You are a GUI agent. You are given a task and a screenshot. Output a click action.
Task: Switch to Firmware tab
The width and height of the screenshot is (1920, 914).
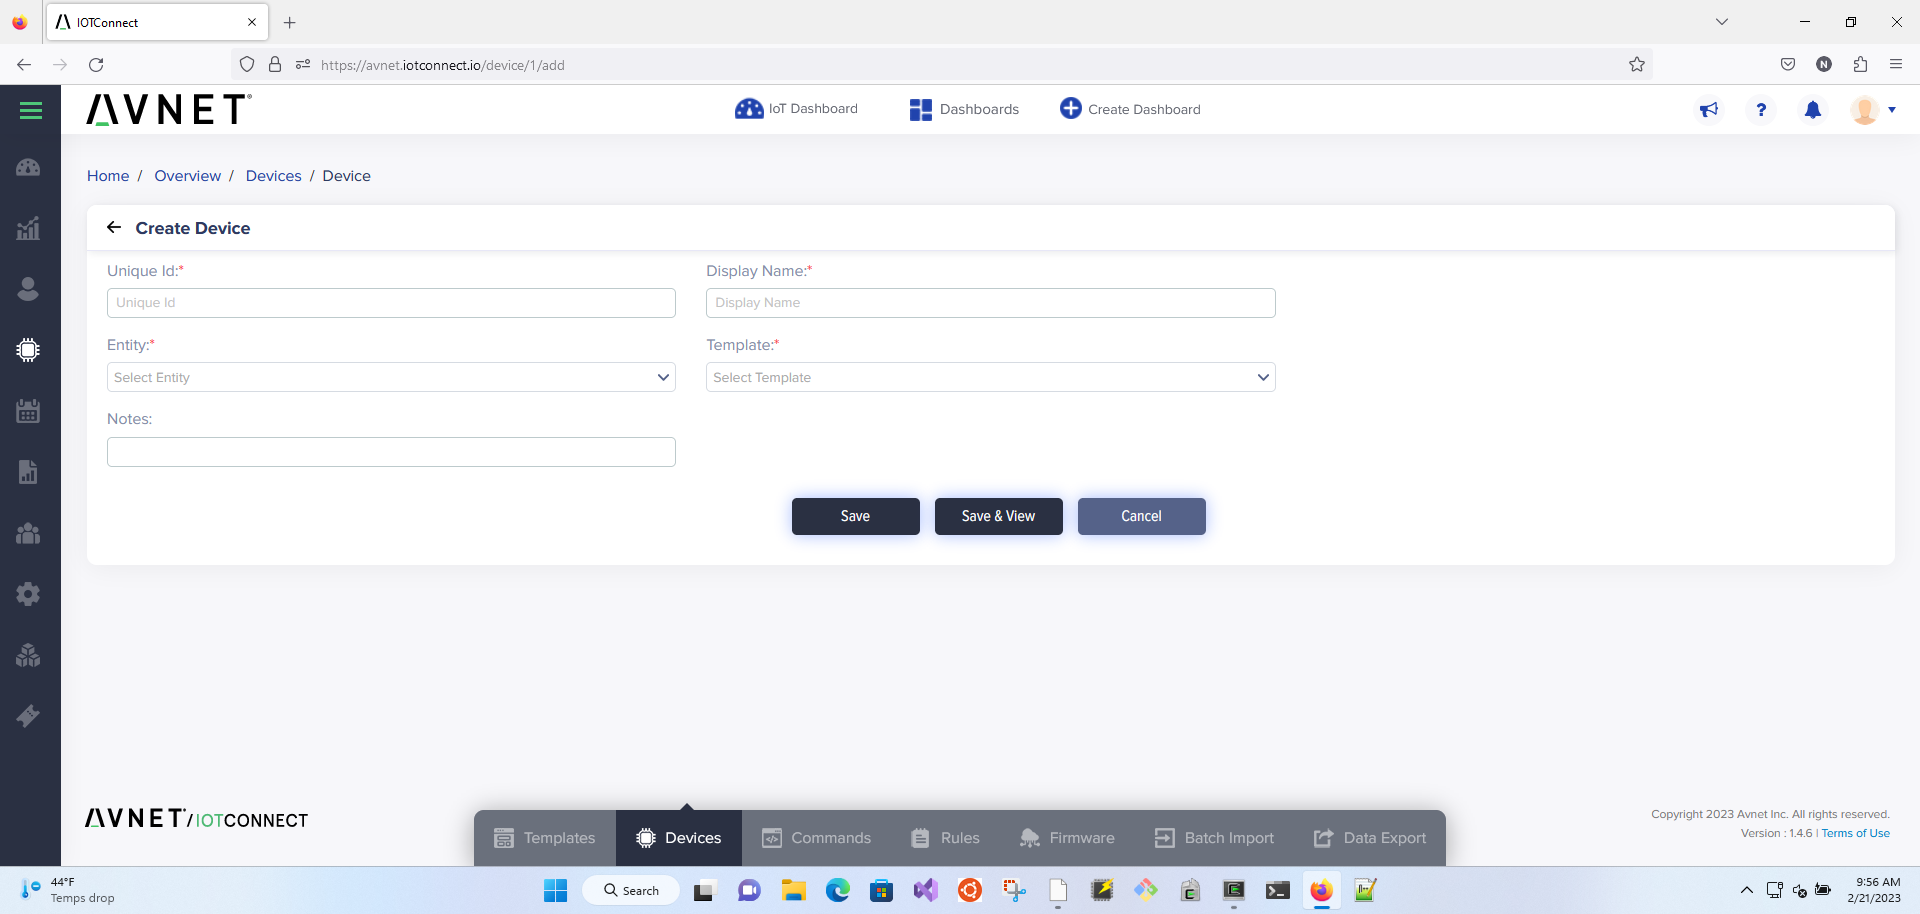click(1067, 838)
